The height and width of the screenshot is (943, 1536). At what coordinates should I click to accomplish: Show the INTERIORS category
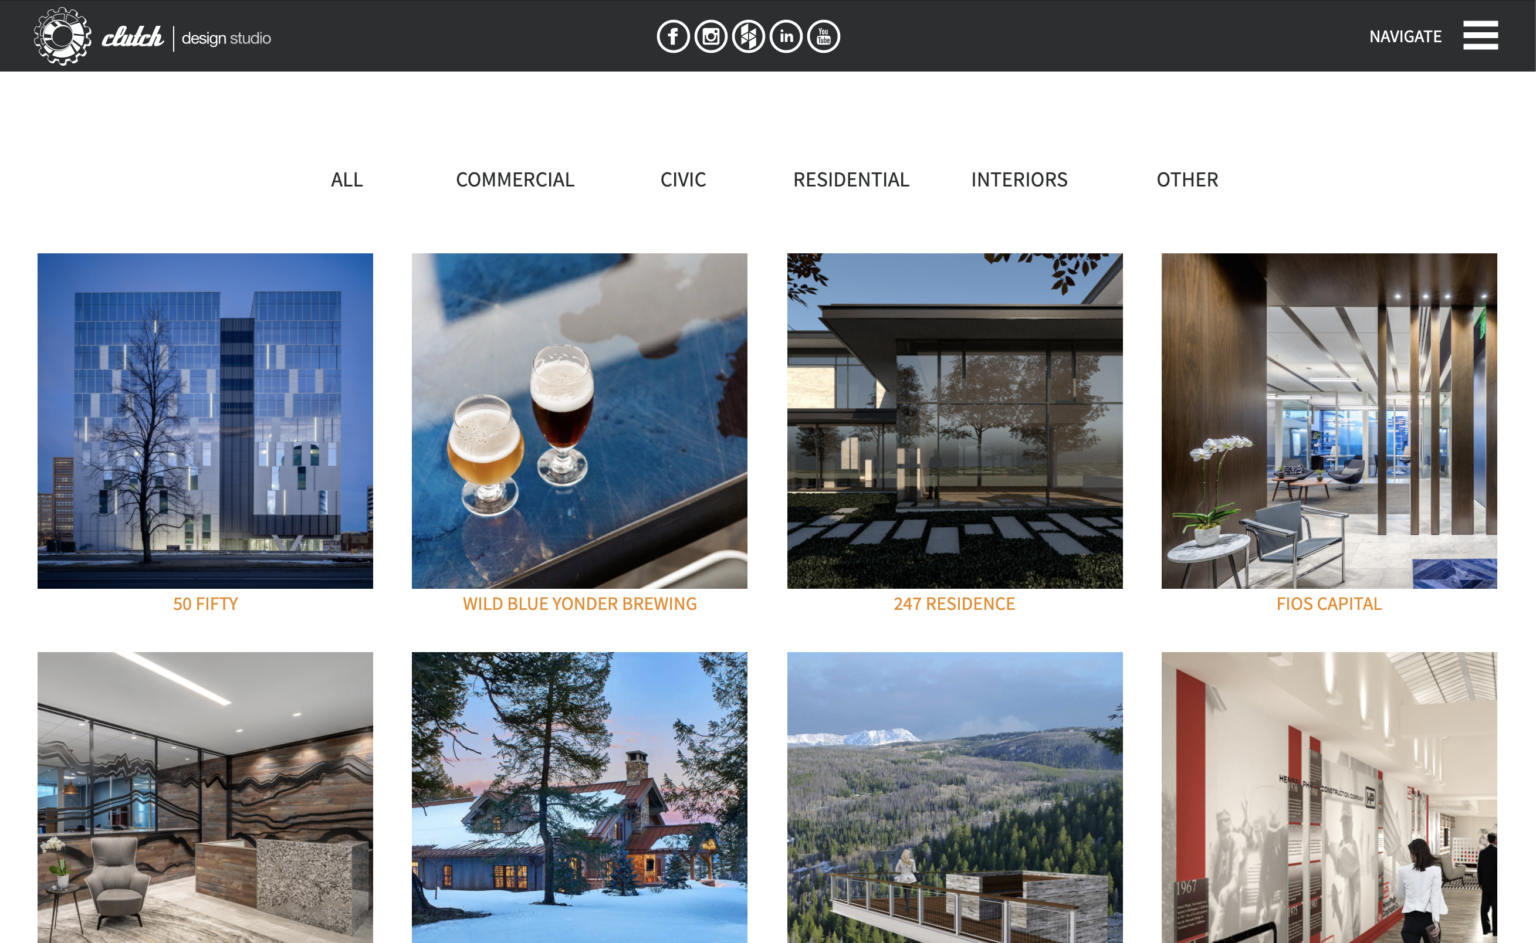coord(1019,180)
